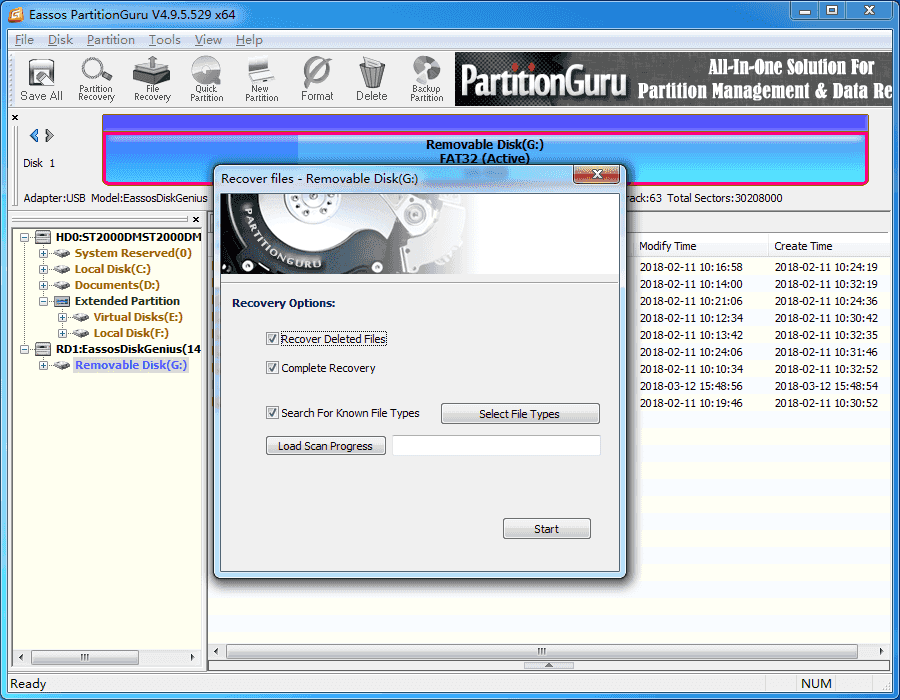Launch the File Recovery tool

click(x=152, y=80)
